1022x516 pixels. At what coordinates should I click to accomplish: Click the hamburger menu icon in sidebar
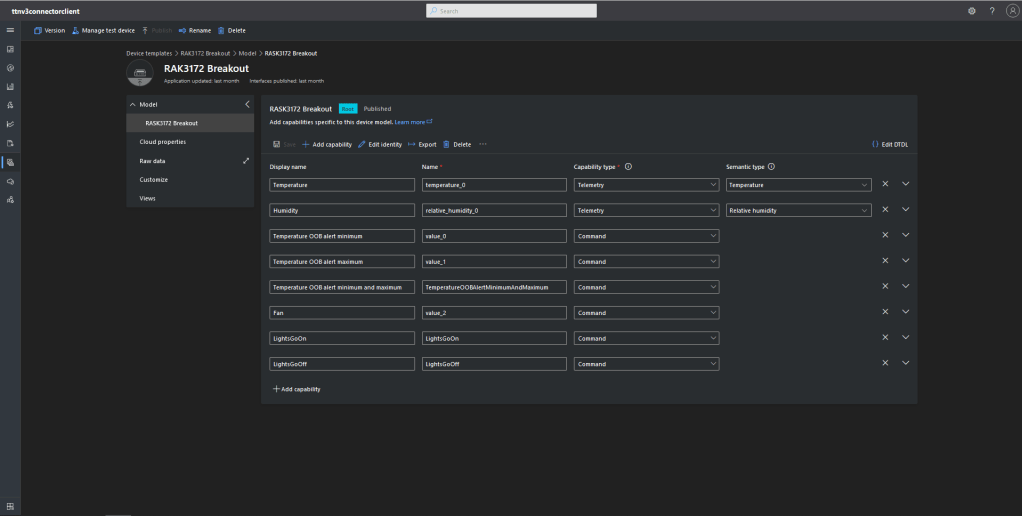tap(10, 30)
